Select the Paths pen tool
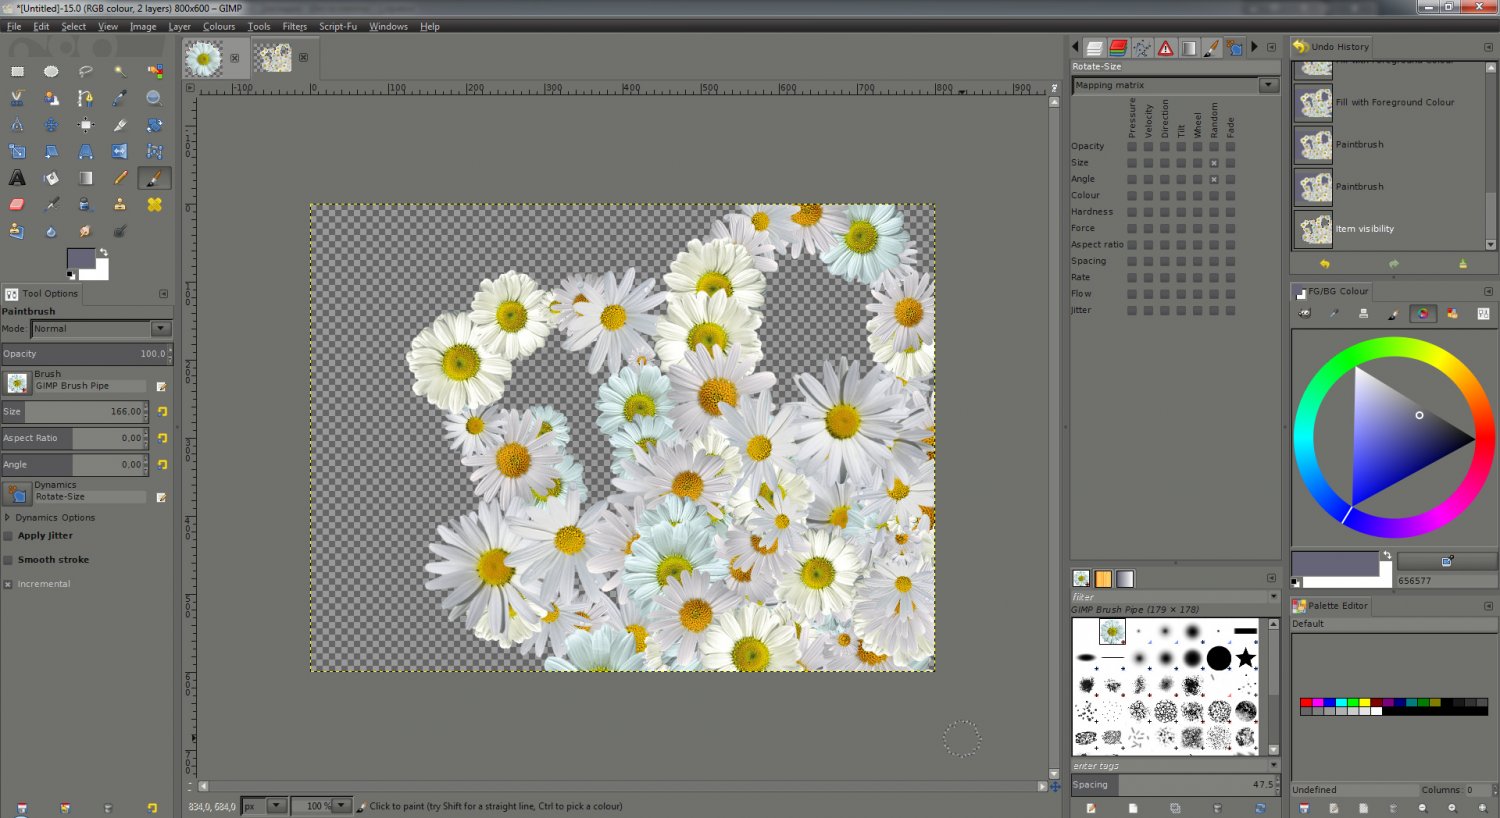1500x818 pixels. [x=85, y=98]
